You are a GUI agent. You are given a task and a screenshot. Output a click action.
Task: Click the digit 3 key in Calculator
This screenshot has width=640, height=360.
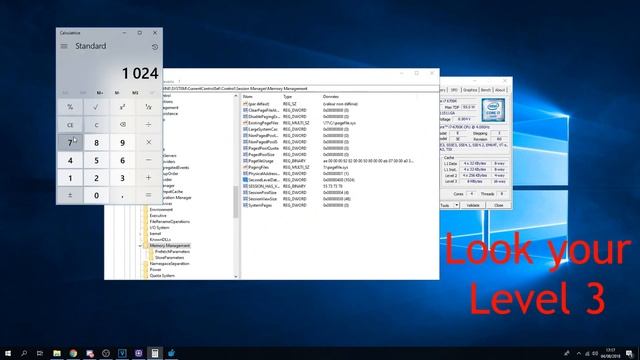coord(122,178)
